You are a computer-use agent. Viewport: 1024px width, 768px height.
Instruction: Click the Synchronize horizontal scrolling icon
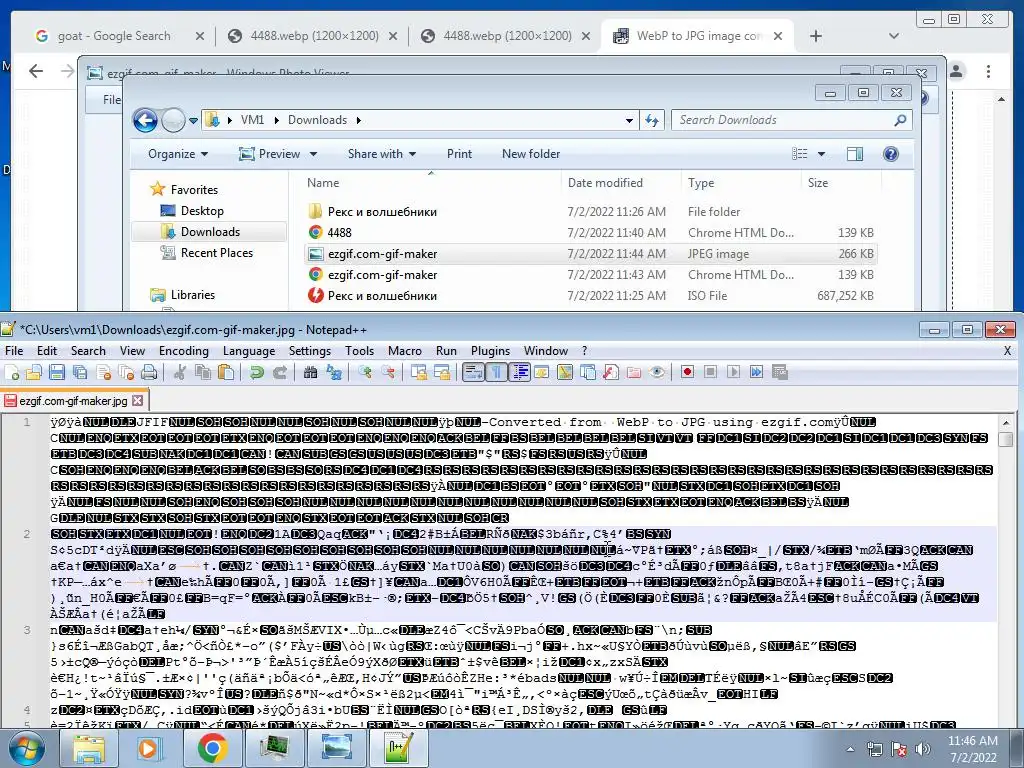pos(441,372)
